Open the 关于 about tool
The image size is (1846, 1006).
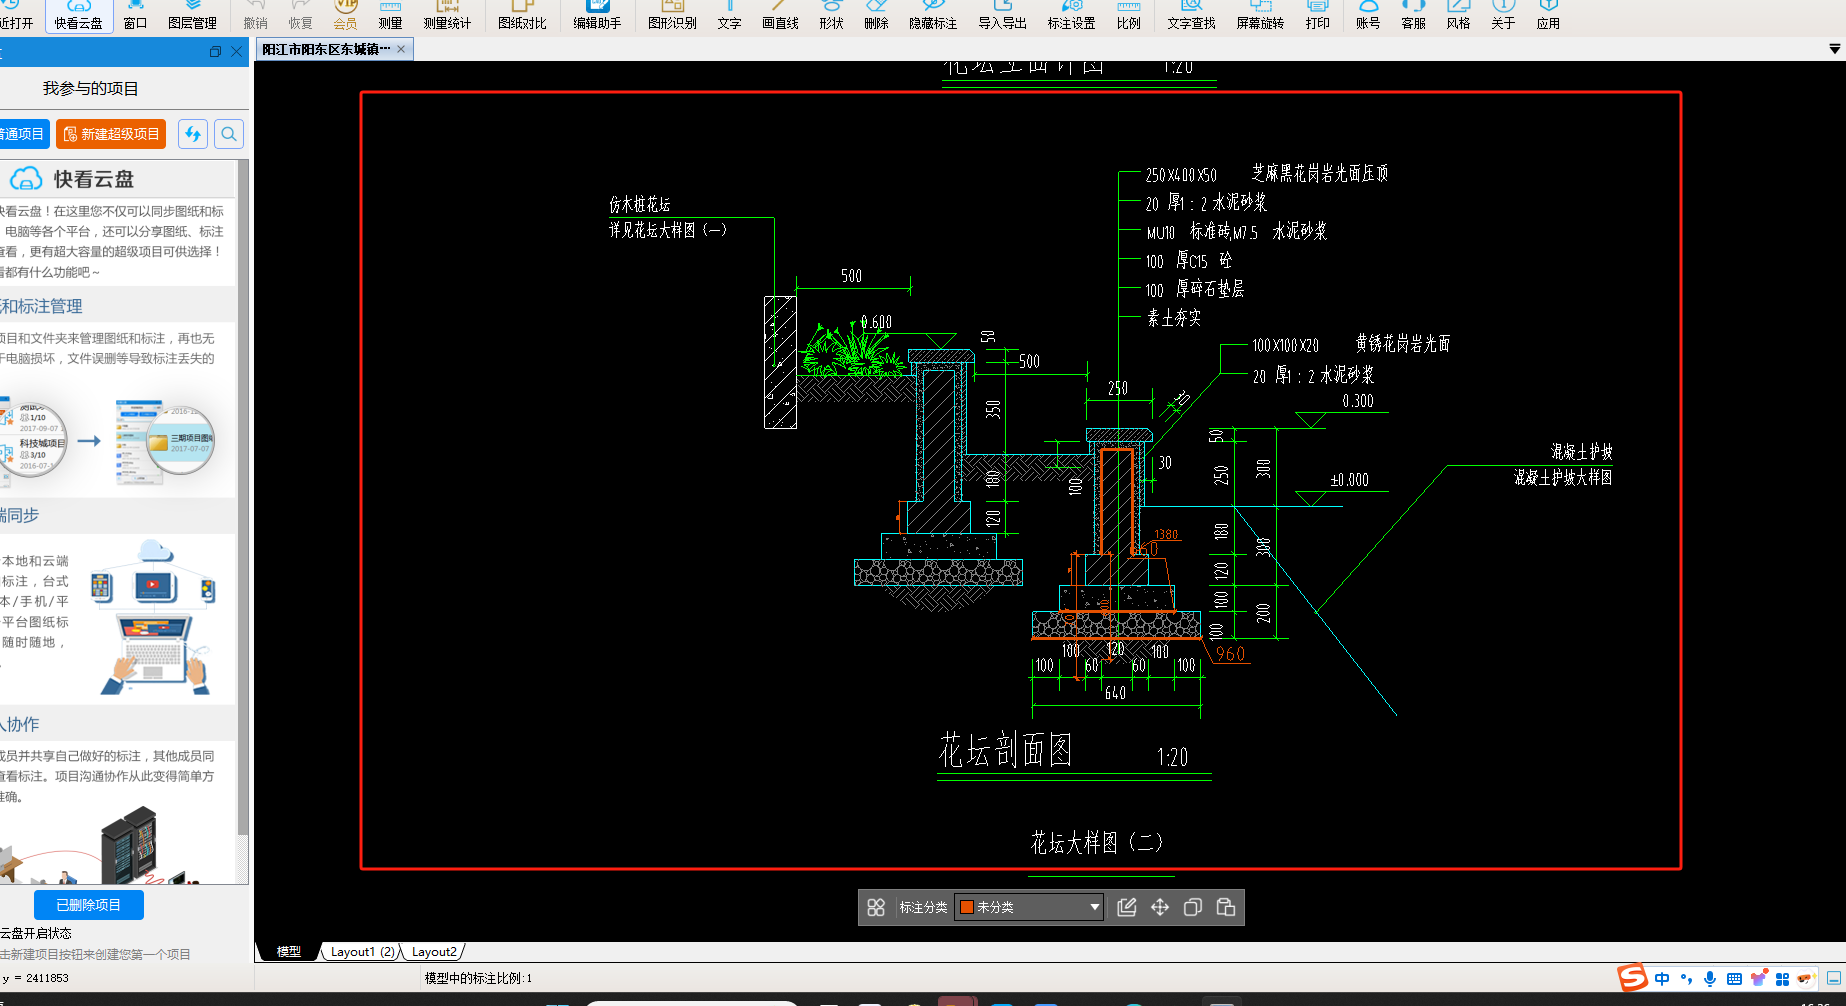pyautogui.click(x=1503, y=15)
